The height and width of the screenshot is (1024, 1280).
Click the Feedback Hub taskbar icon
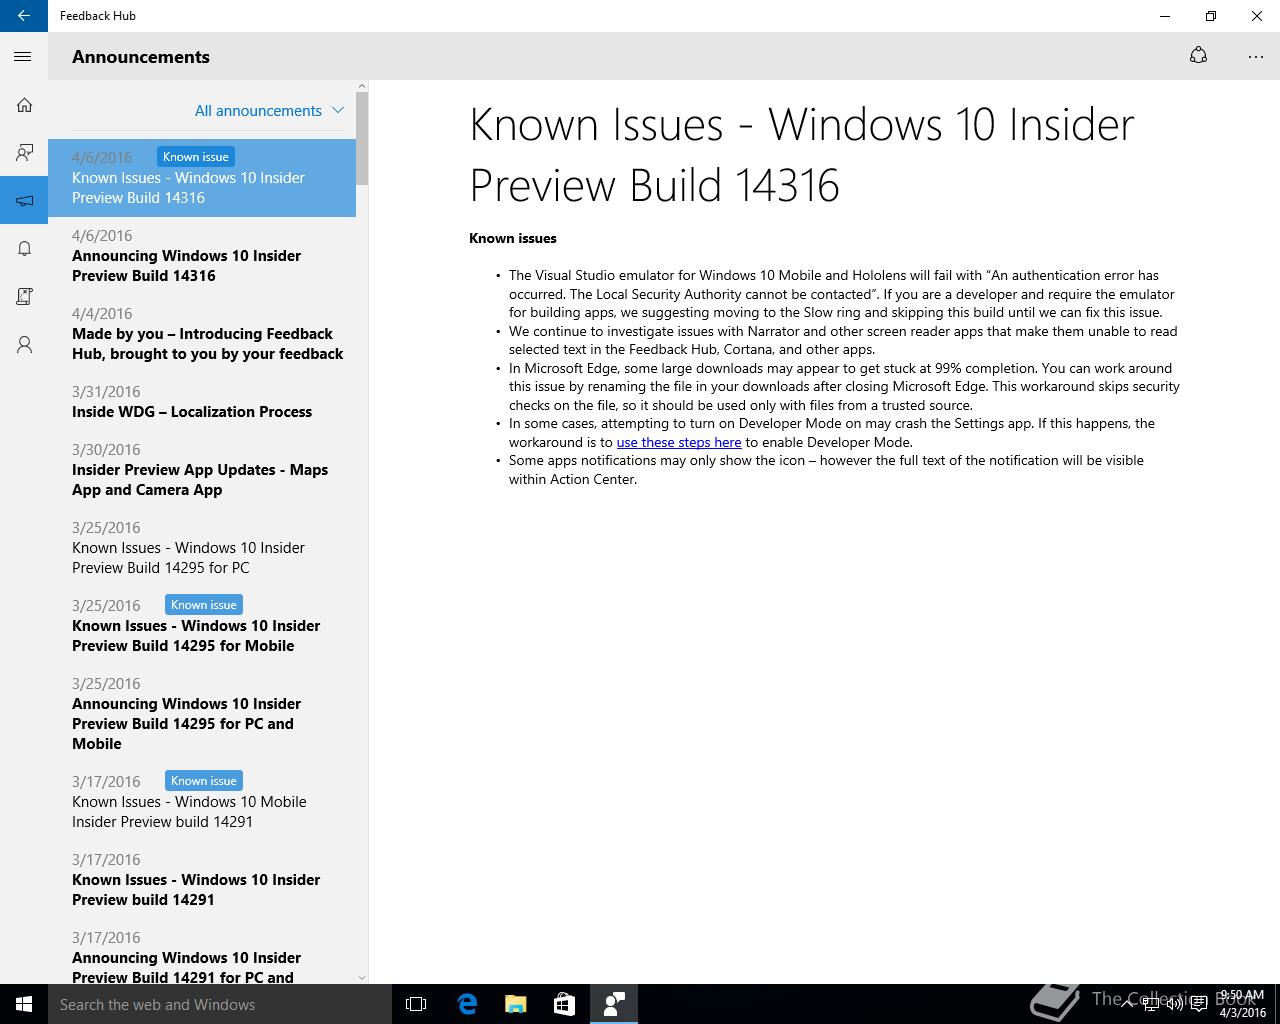click(x=614, y=1004)
